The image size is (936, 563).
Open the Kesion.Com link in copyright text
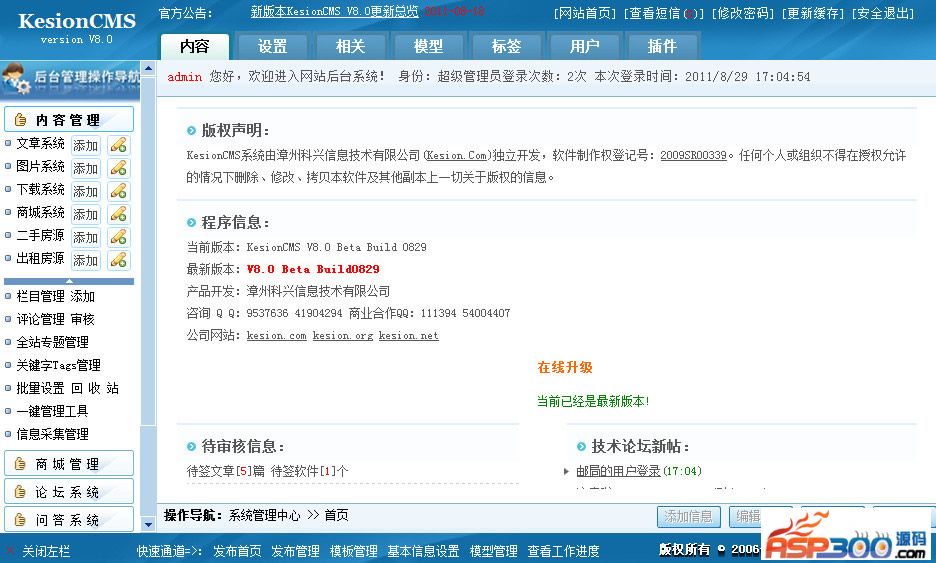point(457,155)
